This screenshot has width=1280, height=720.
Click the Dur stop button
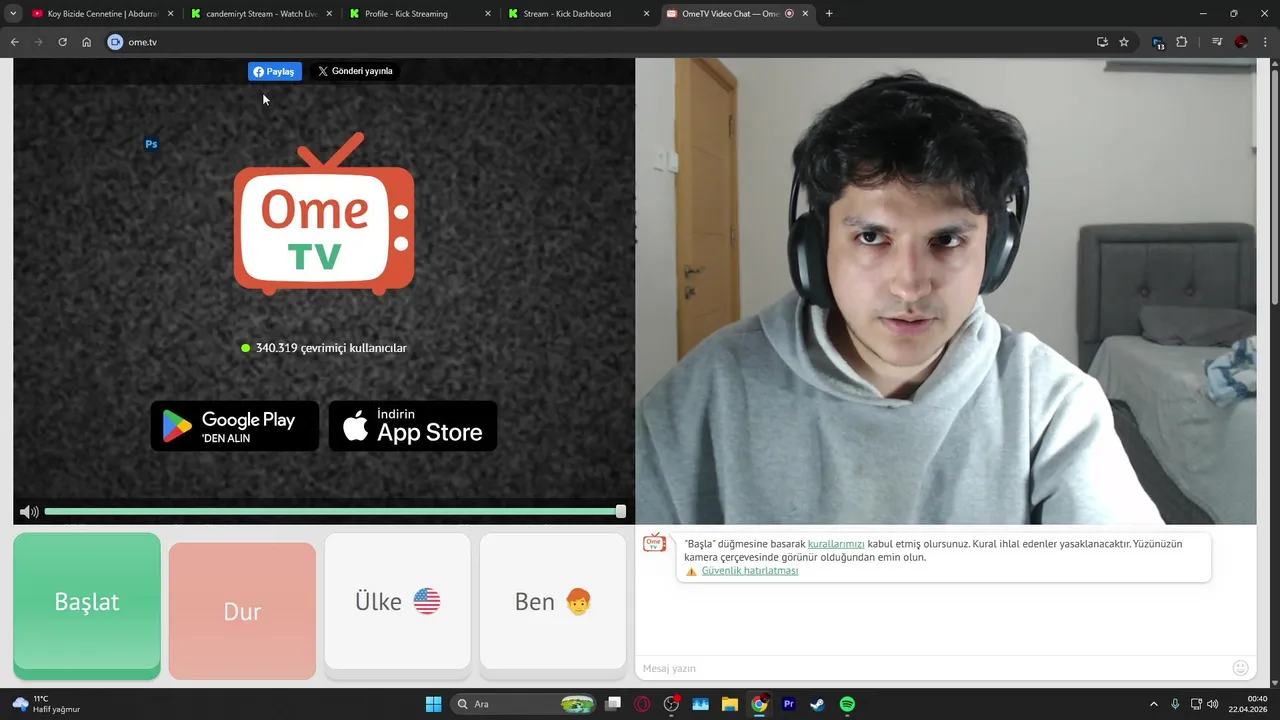coord(242,611)
